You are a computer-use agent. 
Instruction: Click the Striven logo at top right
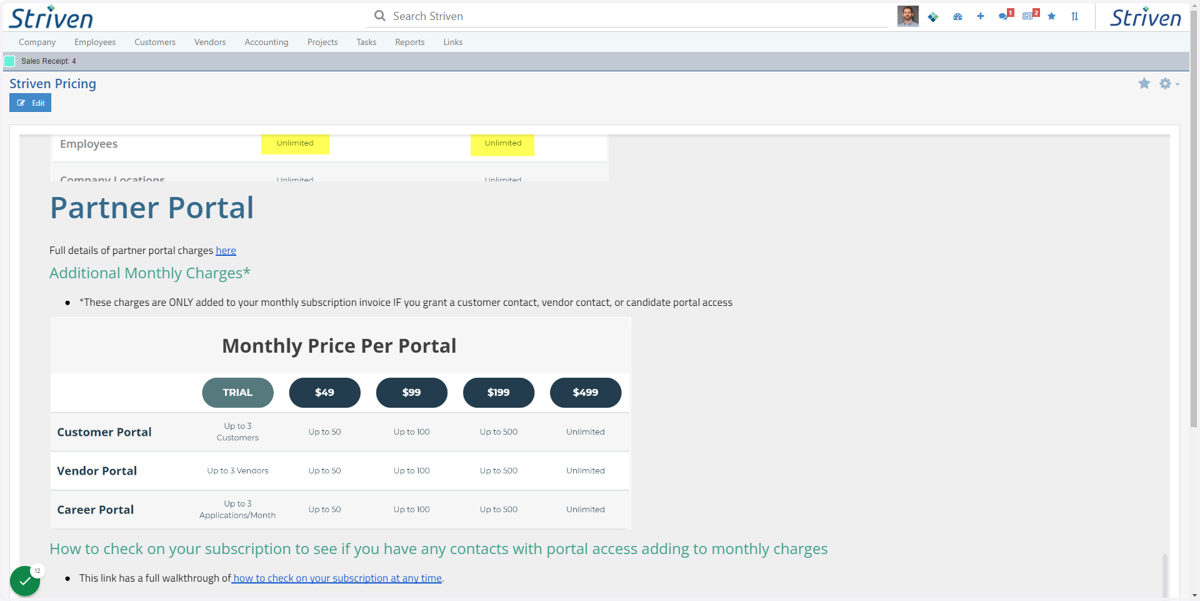click(x=1146, y=16)
